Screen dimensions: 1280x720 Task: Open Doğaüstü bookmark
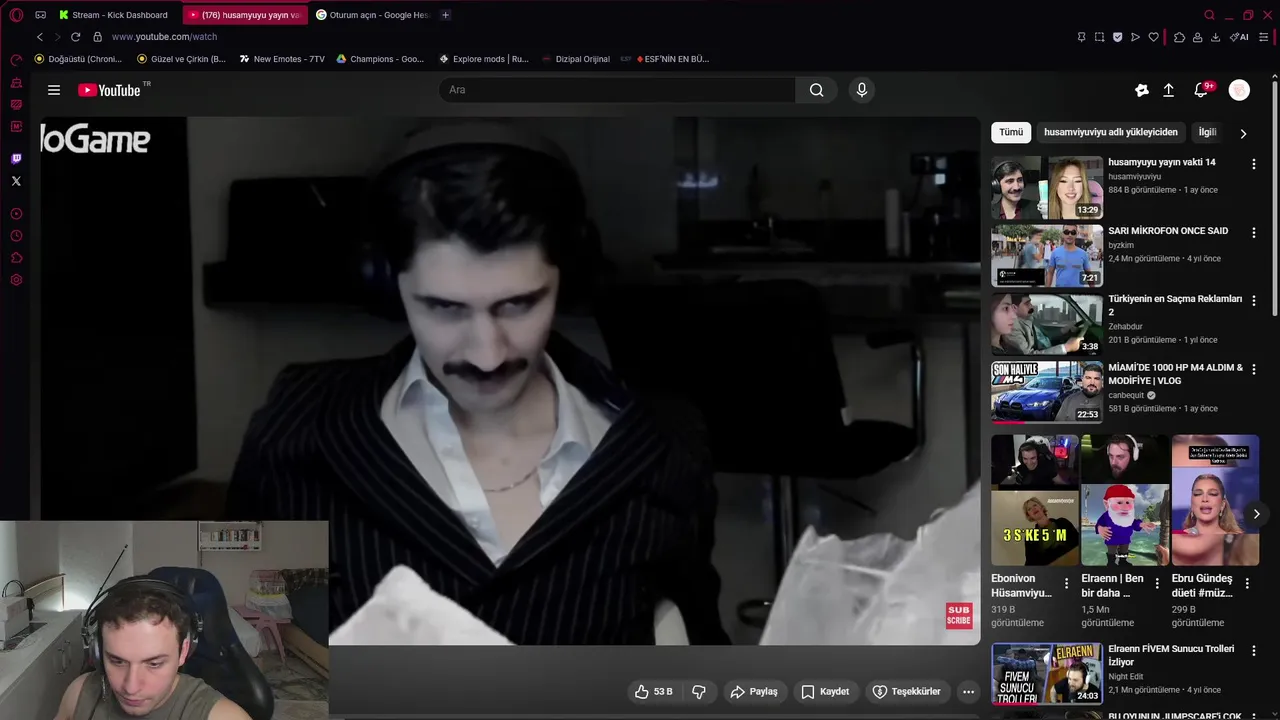(x=78, y=59)
